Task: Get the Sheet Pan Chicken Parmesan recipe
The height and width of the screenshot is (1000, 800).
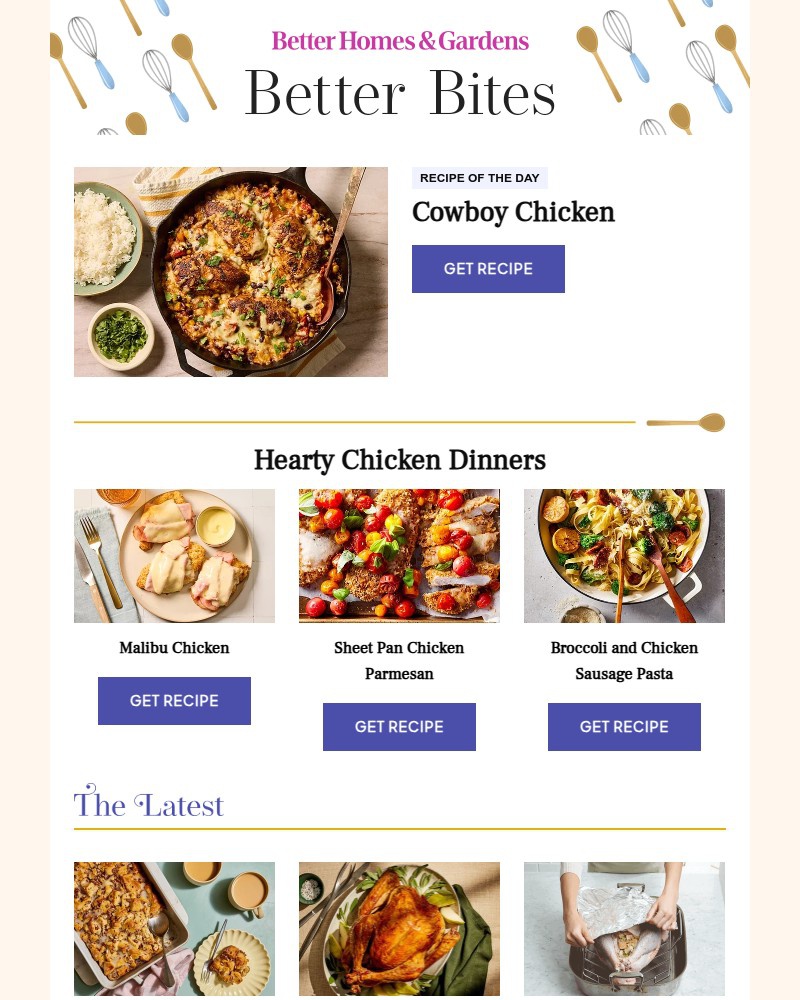Action: 399,726
